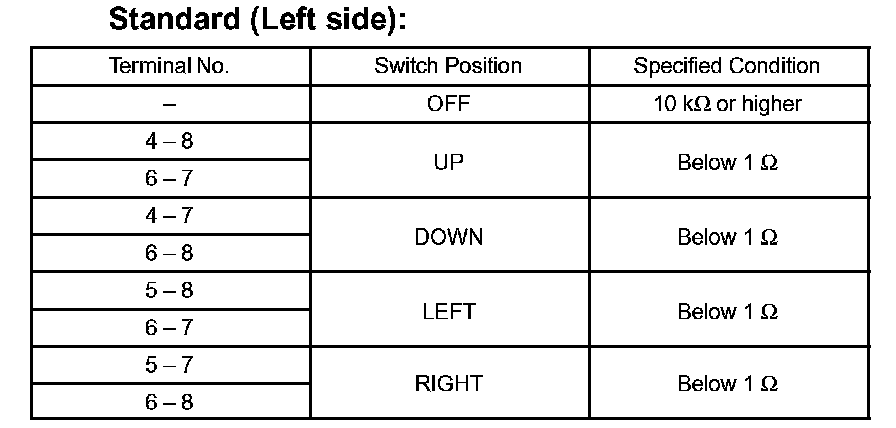Image resolution: width=896 pixels, height=428 pixels.
Task: Select "Below 1 Ω" for DOWN position
Action: click(x=727, y=236)
